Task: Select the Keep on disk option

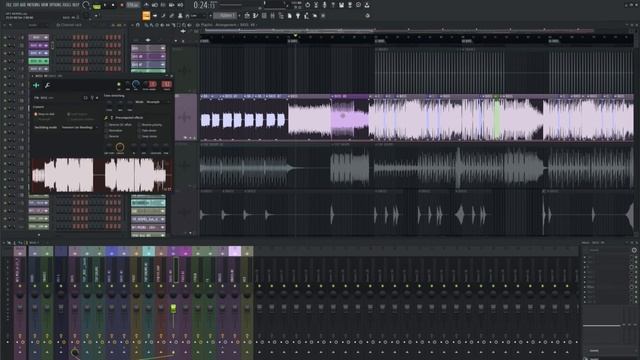Action: [44, 114]
